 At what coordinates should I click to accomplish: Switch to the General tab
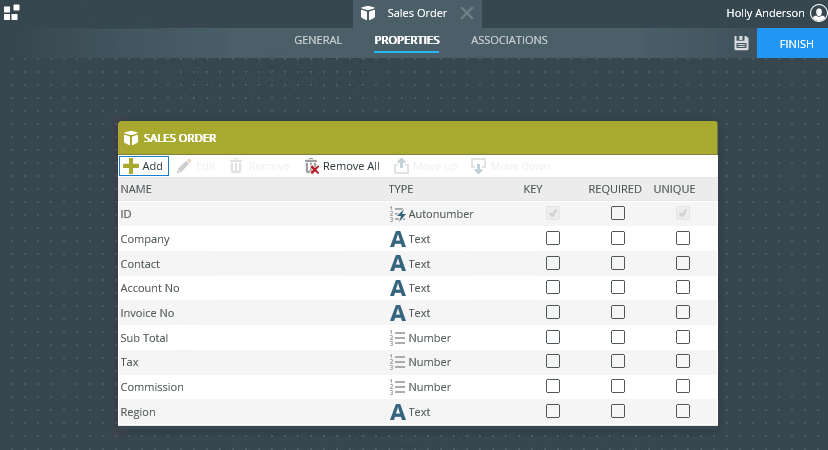317,41
